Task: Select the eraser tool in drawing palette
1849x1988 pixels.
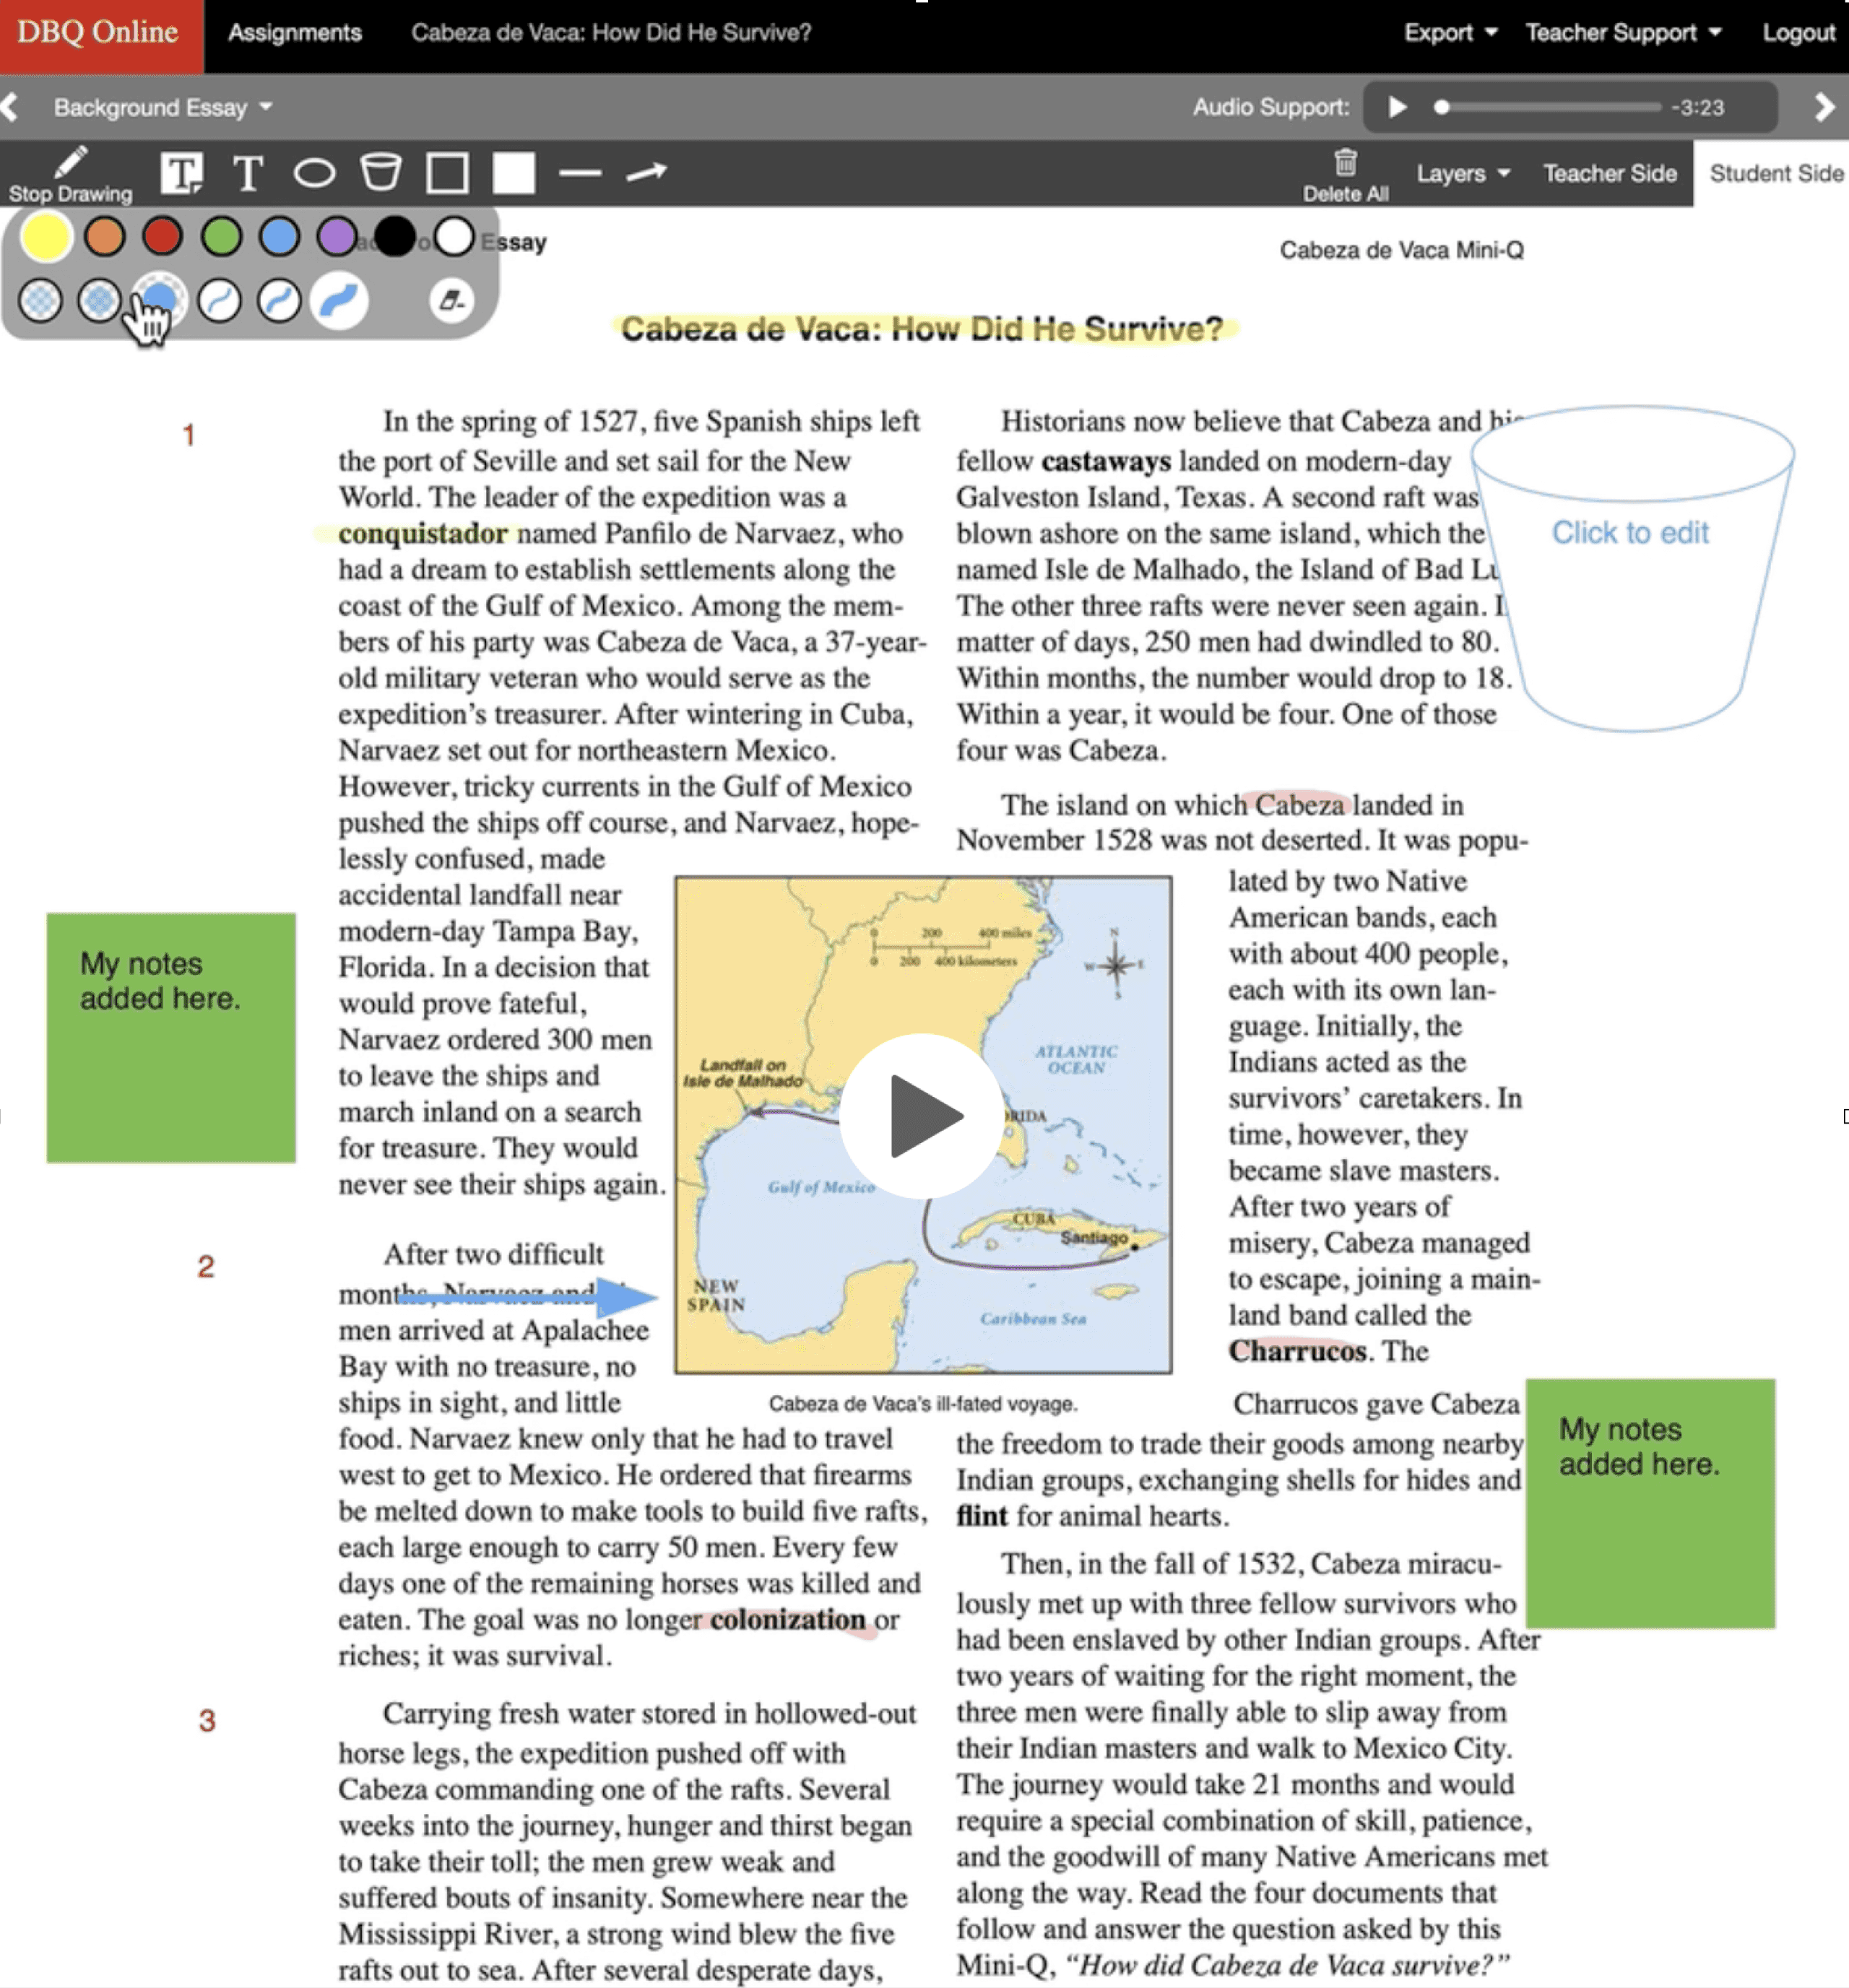Action: (452, 300)
